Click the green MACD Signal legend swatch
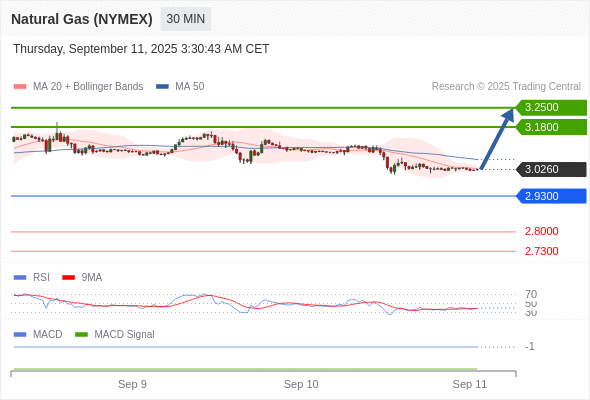 point(81,334)
